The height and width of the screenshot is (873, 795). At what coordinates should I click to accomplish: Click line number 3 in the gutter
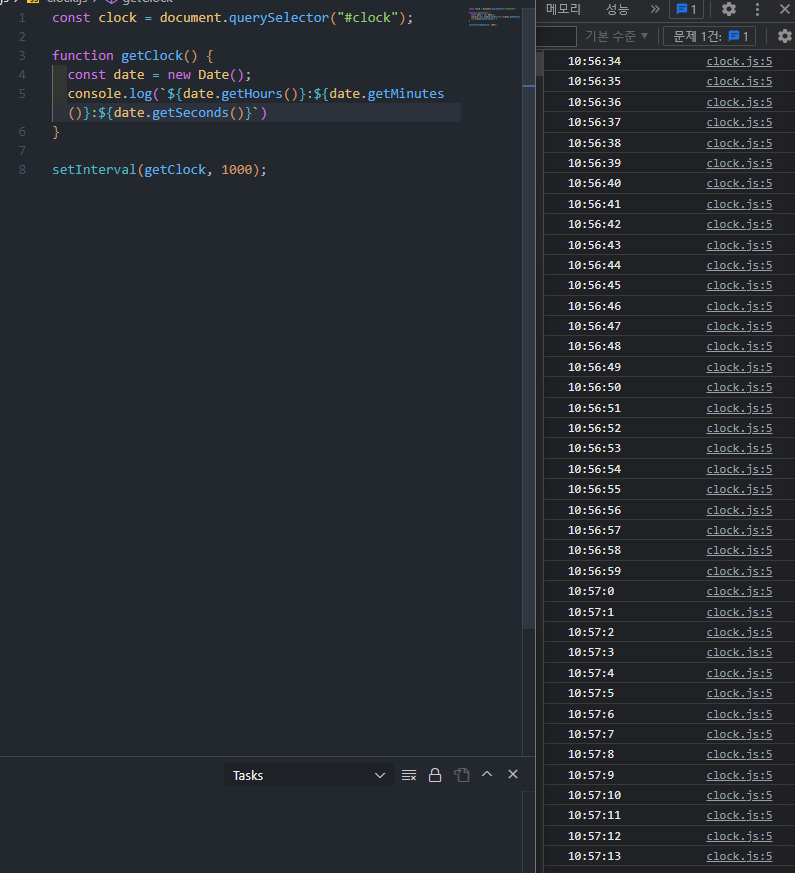coord(22,56)
